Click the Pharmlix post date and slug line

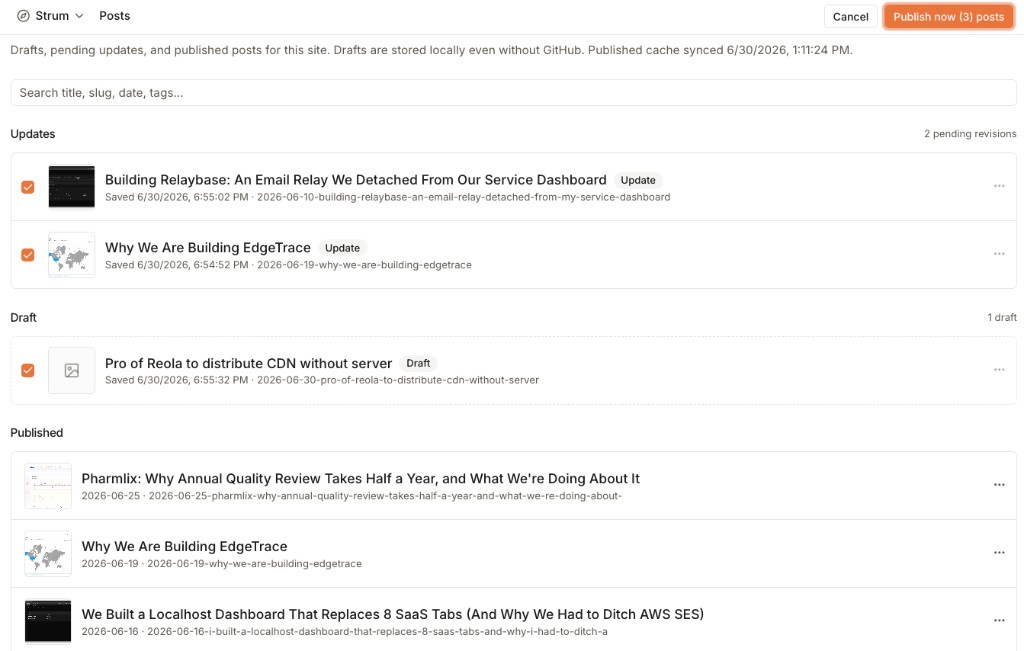(351, 496)
